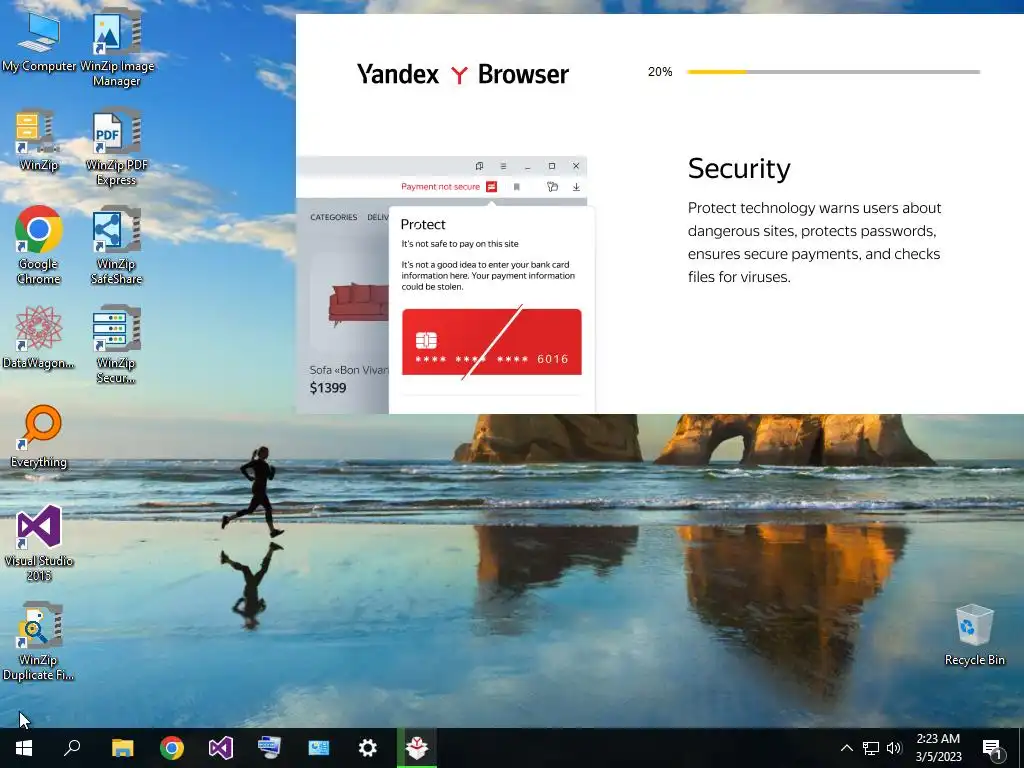
Task: Click the Security heading
Action: [739, 169]
